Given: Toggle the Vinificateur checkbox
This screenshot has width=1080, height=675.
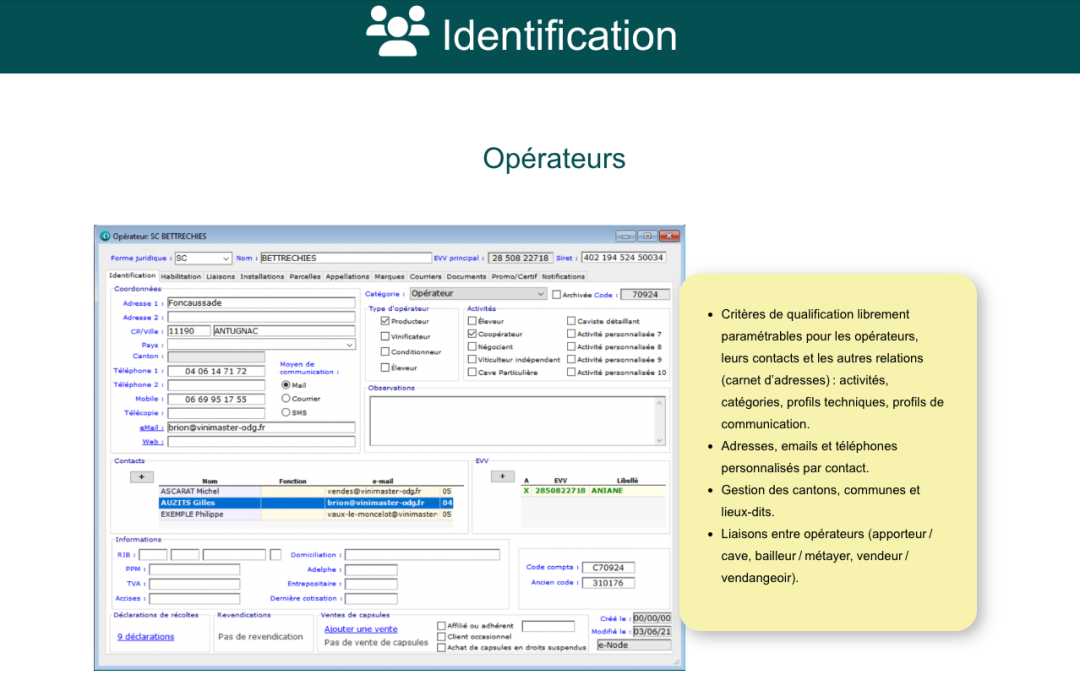Looking at the screenshot, I should point(385,336).
